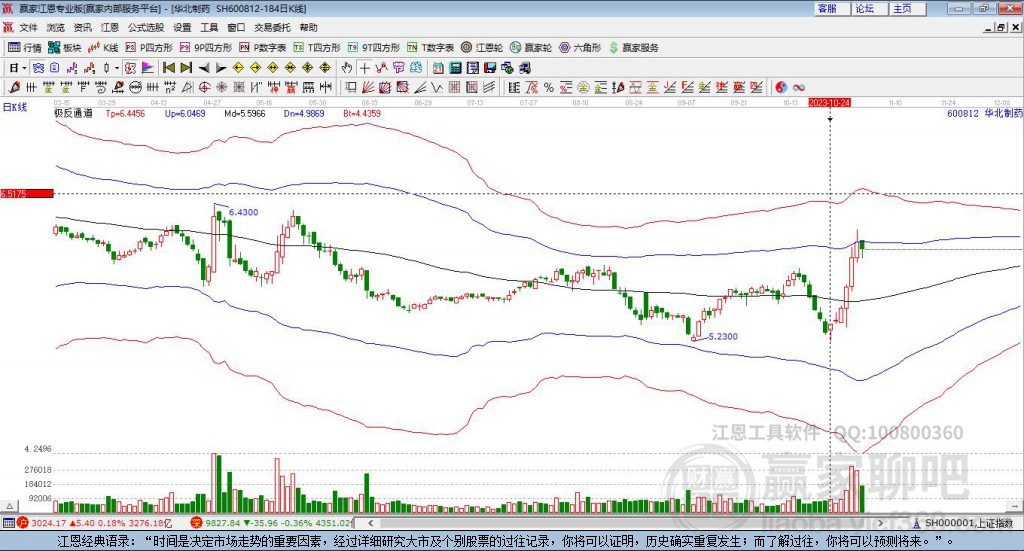The height and width of the screenshot is (551, 1024).
Task: Select the red pencil drawing tool
Action: click(14, 87)
